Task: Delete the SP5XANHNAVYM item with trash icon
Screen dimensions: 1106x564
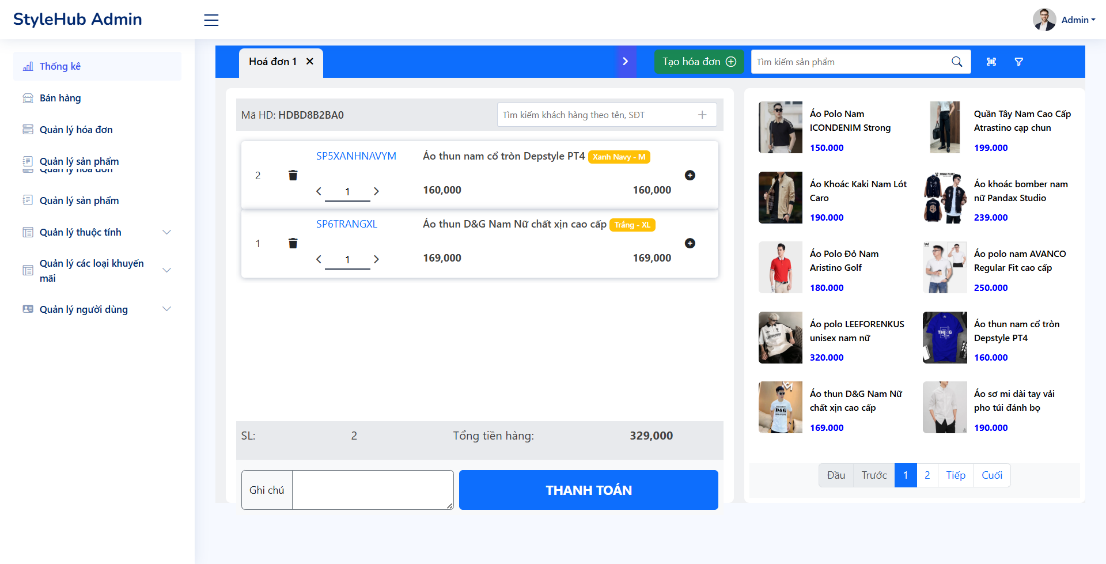Action: coord(293,175)
